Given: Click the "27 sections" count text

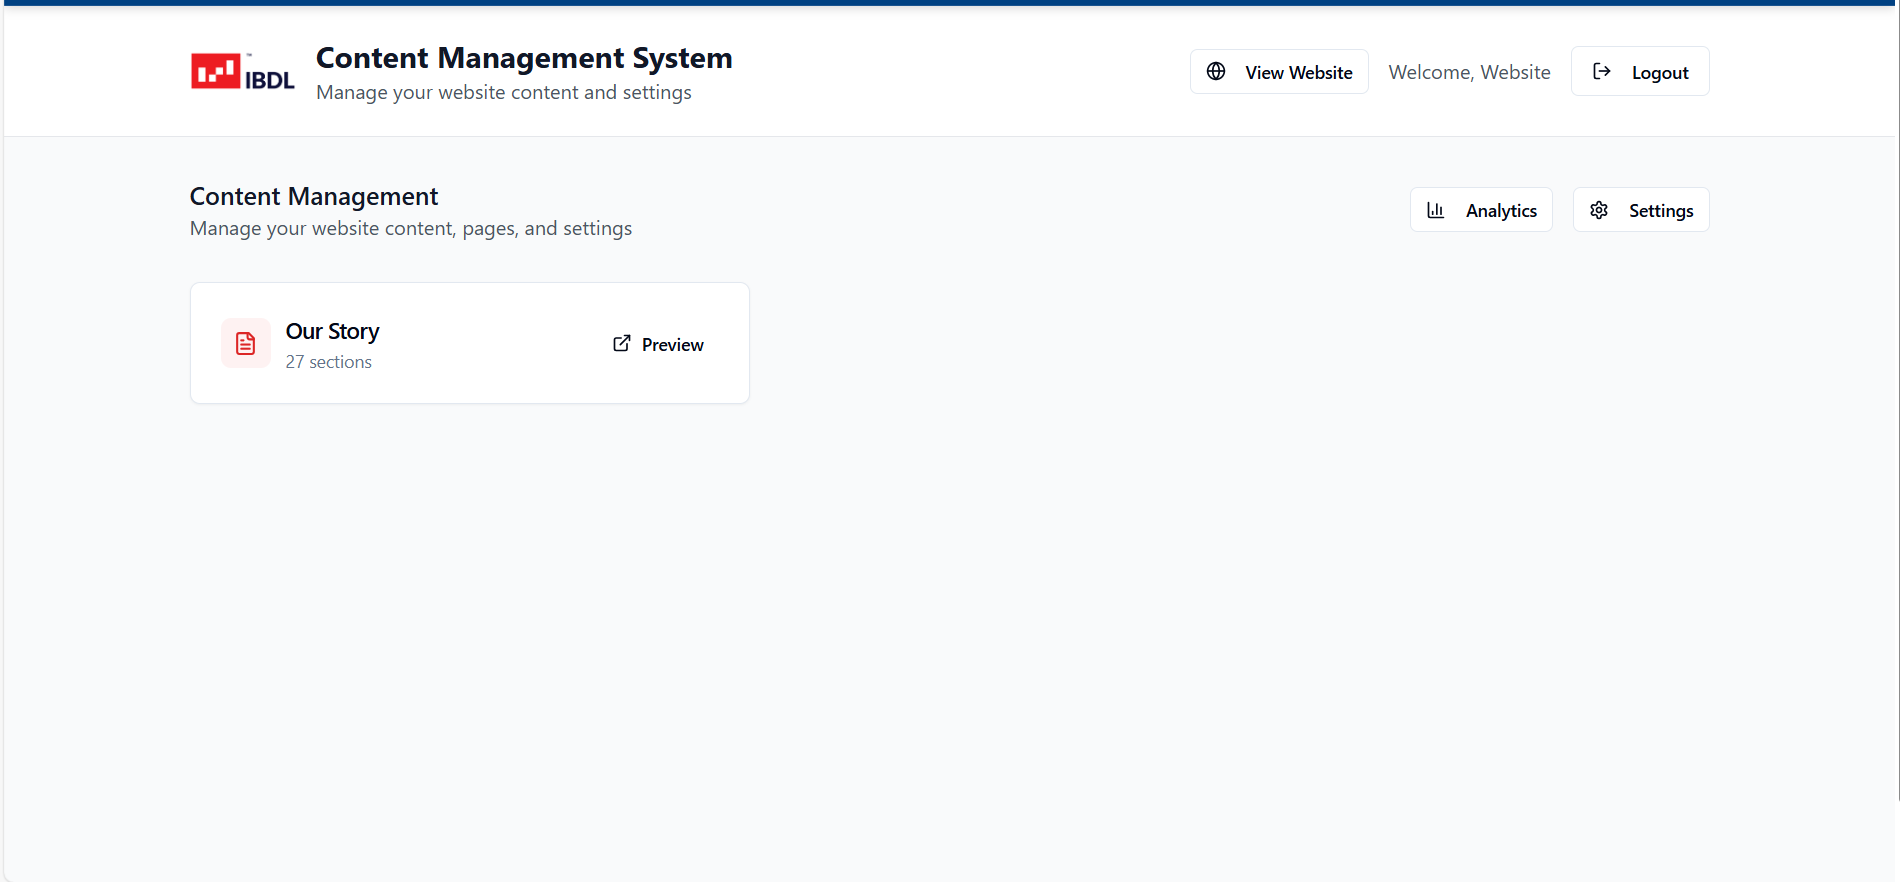Looking at the screenshot, I should (x=328, y=362).
